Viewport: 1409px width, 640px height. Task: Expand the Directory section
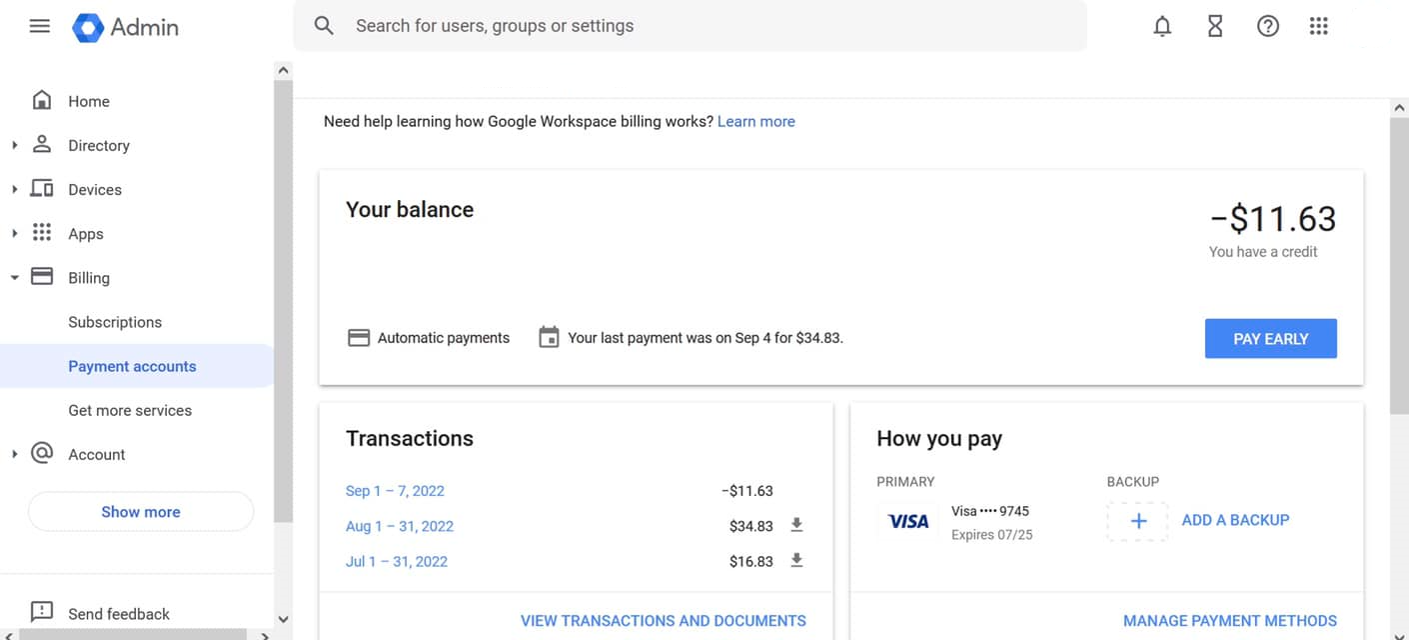point(15,144)
